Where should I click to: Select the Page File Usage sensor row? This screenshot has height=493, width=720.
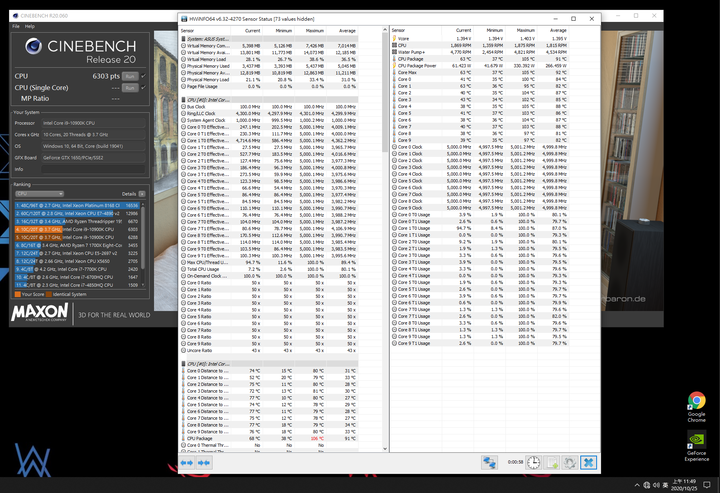point(269,86)
